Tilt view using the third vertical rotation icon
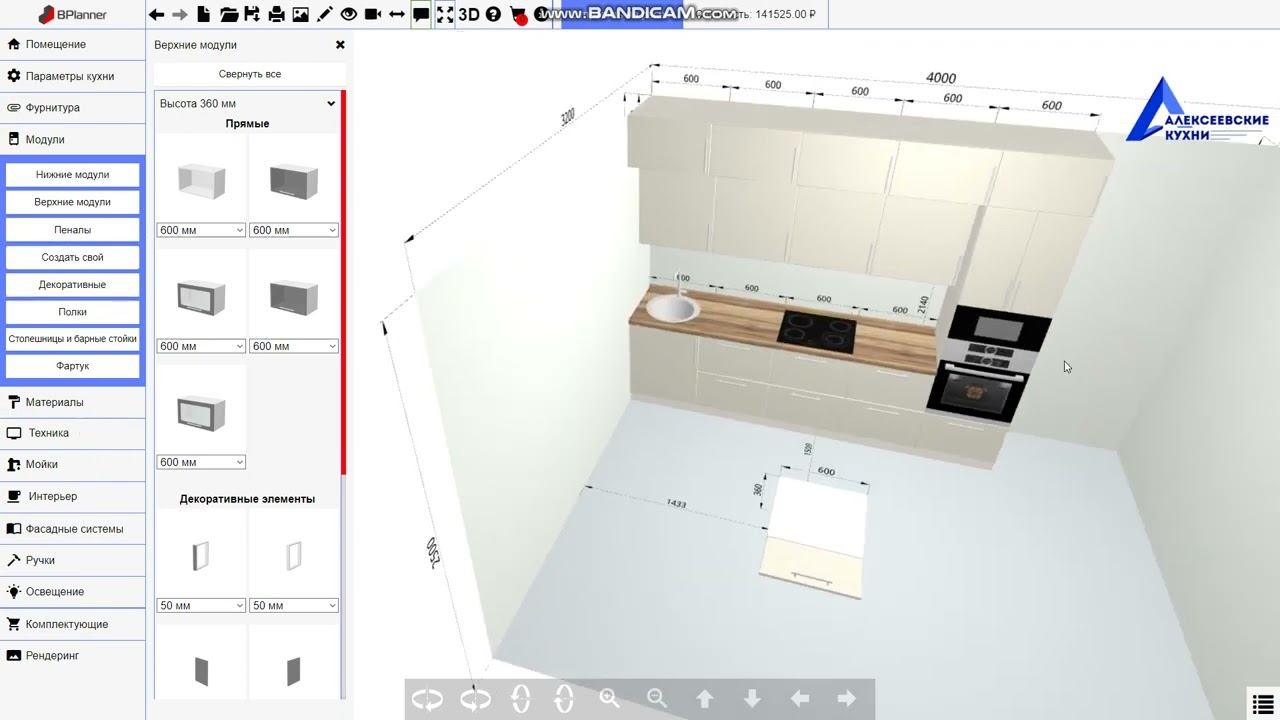1280x720 pixels. [x=521, y=699]
